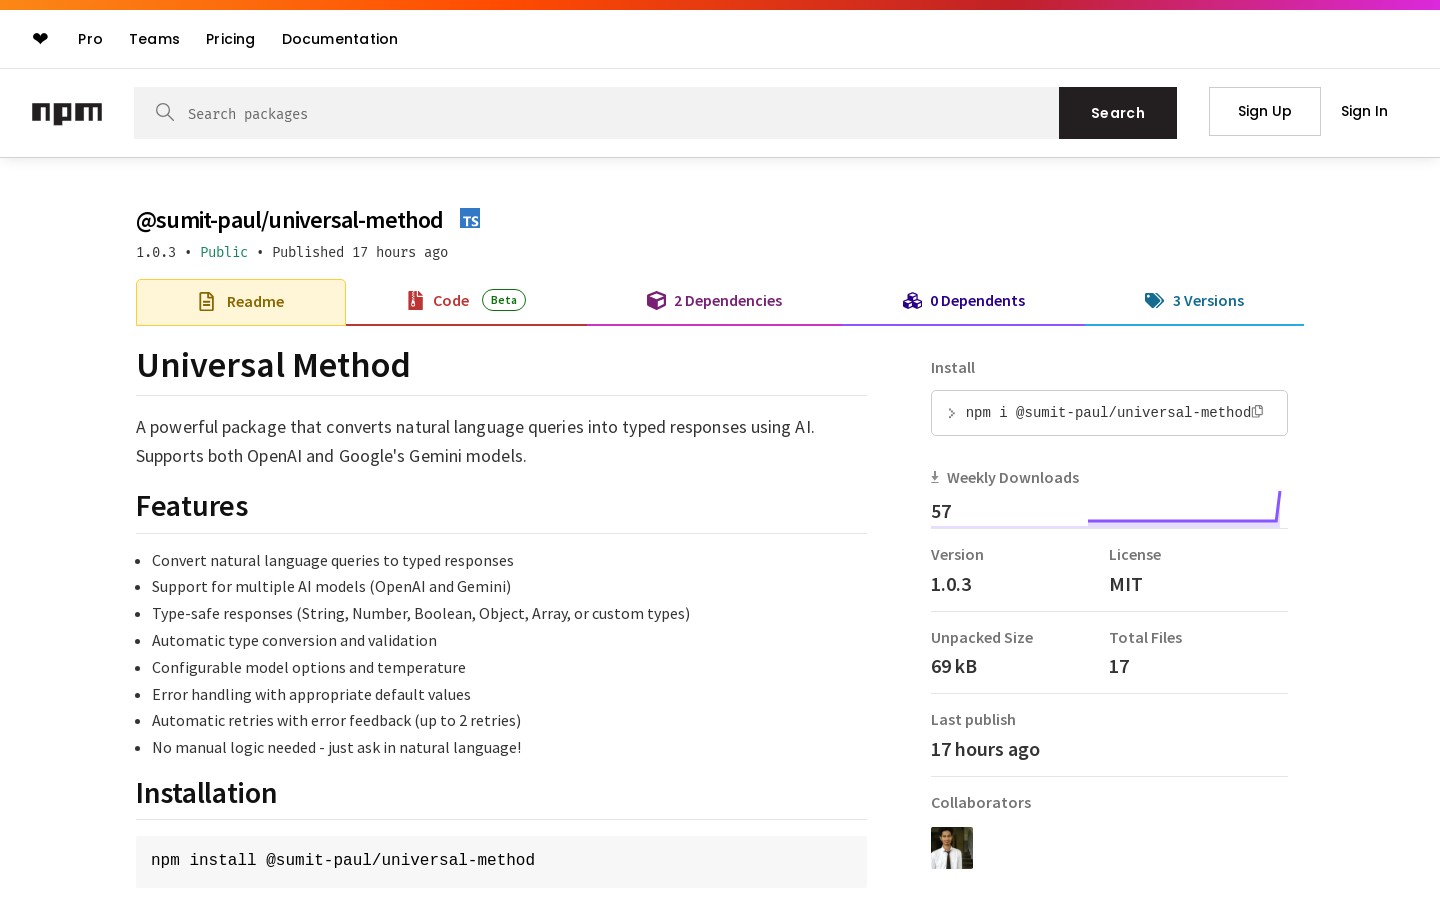The width and height of the screenshot is (1440, 900).
Task: Open the Pro navigation link
Action: pos(90,39)
